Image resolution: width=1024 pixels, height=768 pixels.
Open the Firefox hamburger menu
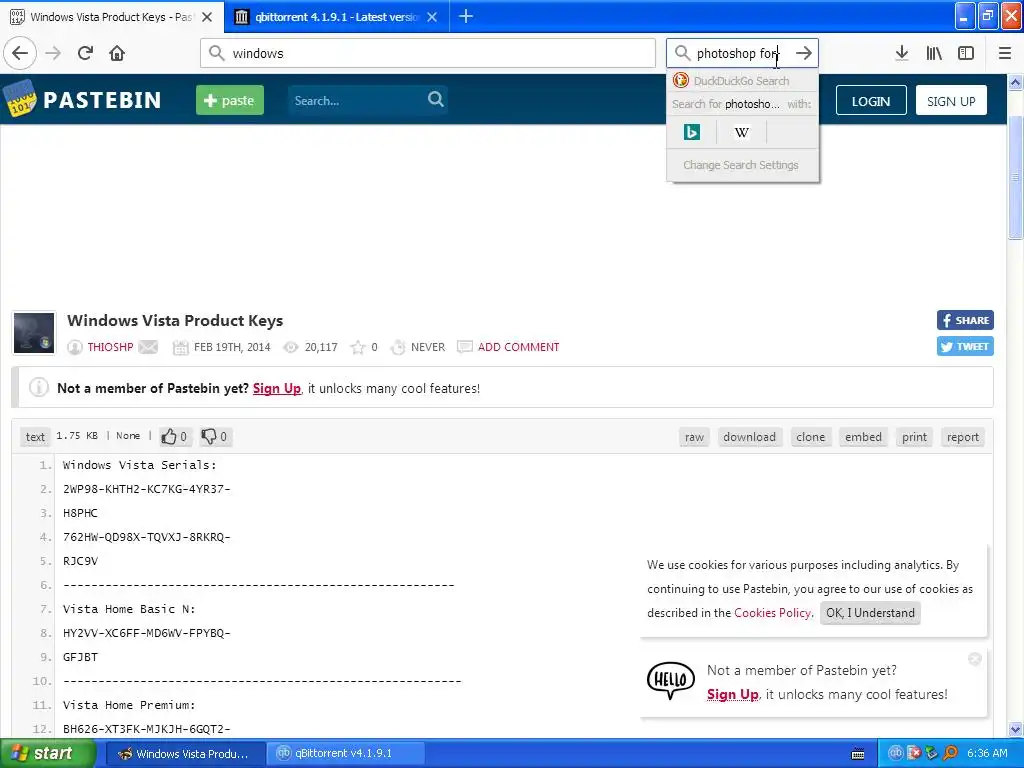click(x=1005, y=53)
